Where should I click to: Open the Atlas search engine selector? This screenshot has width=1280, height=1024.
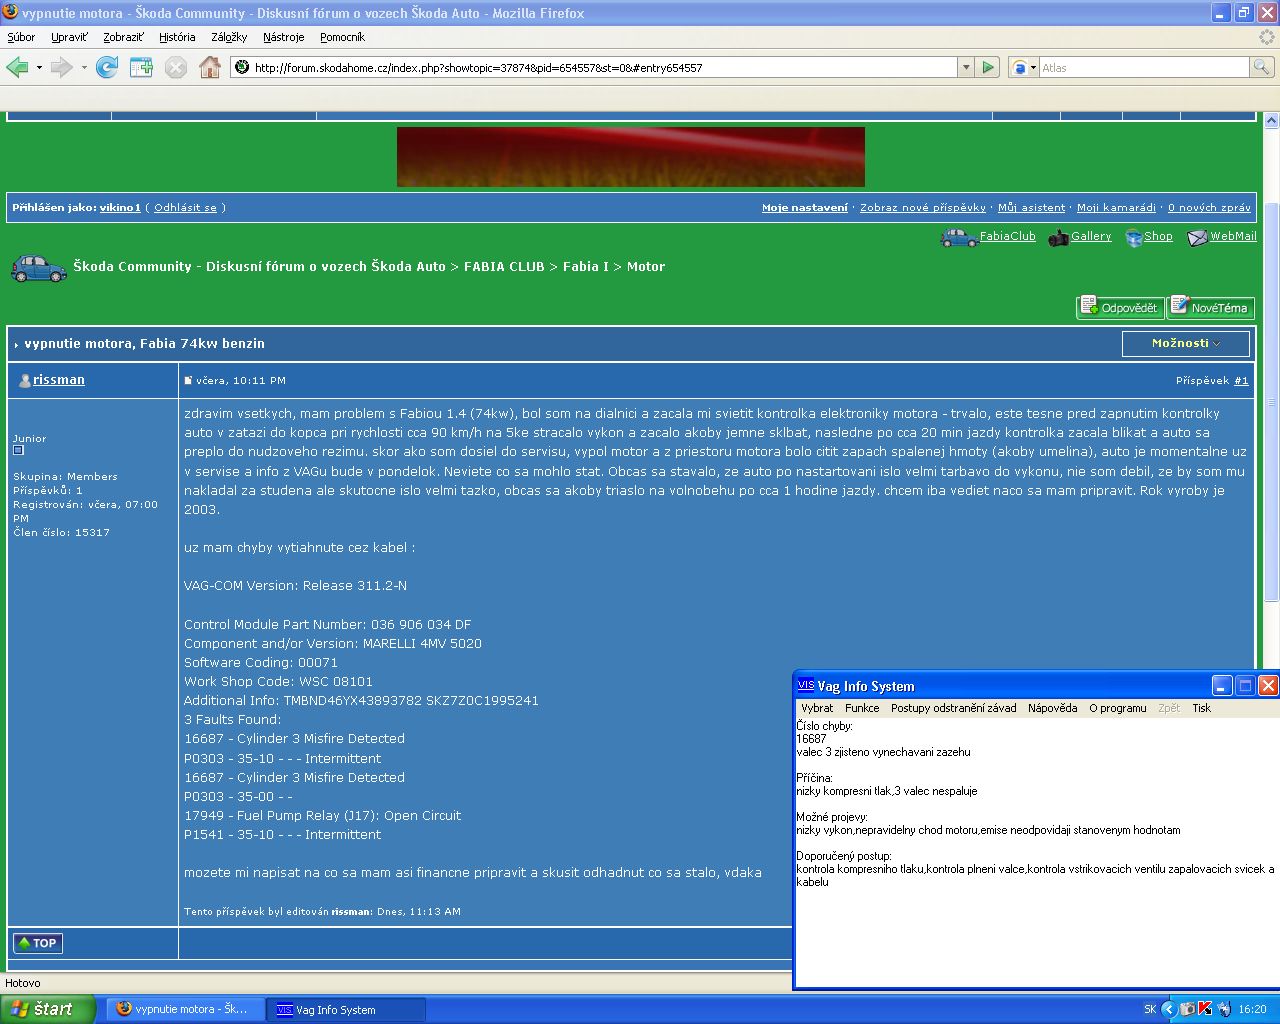click(1024, 67)
